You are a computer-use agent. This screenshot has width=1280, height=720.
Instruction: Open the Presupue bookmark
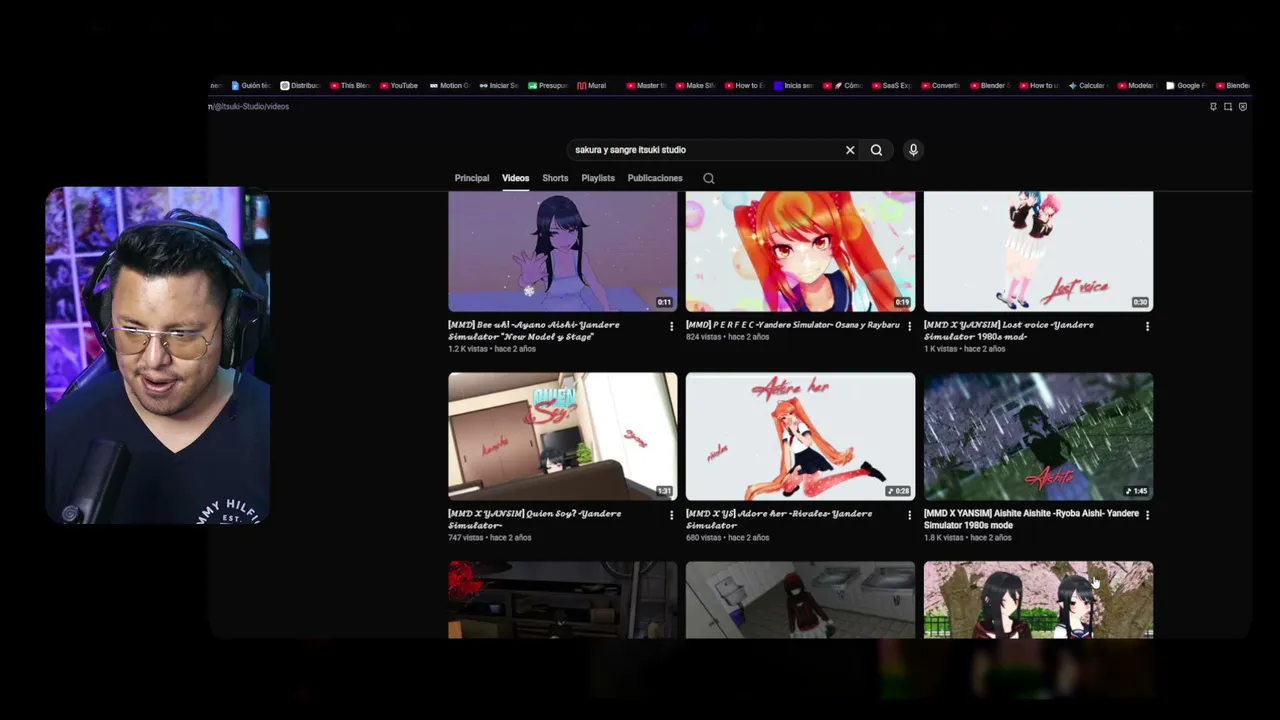(x=548, y=86)
